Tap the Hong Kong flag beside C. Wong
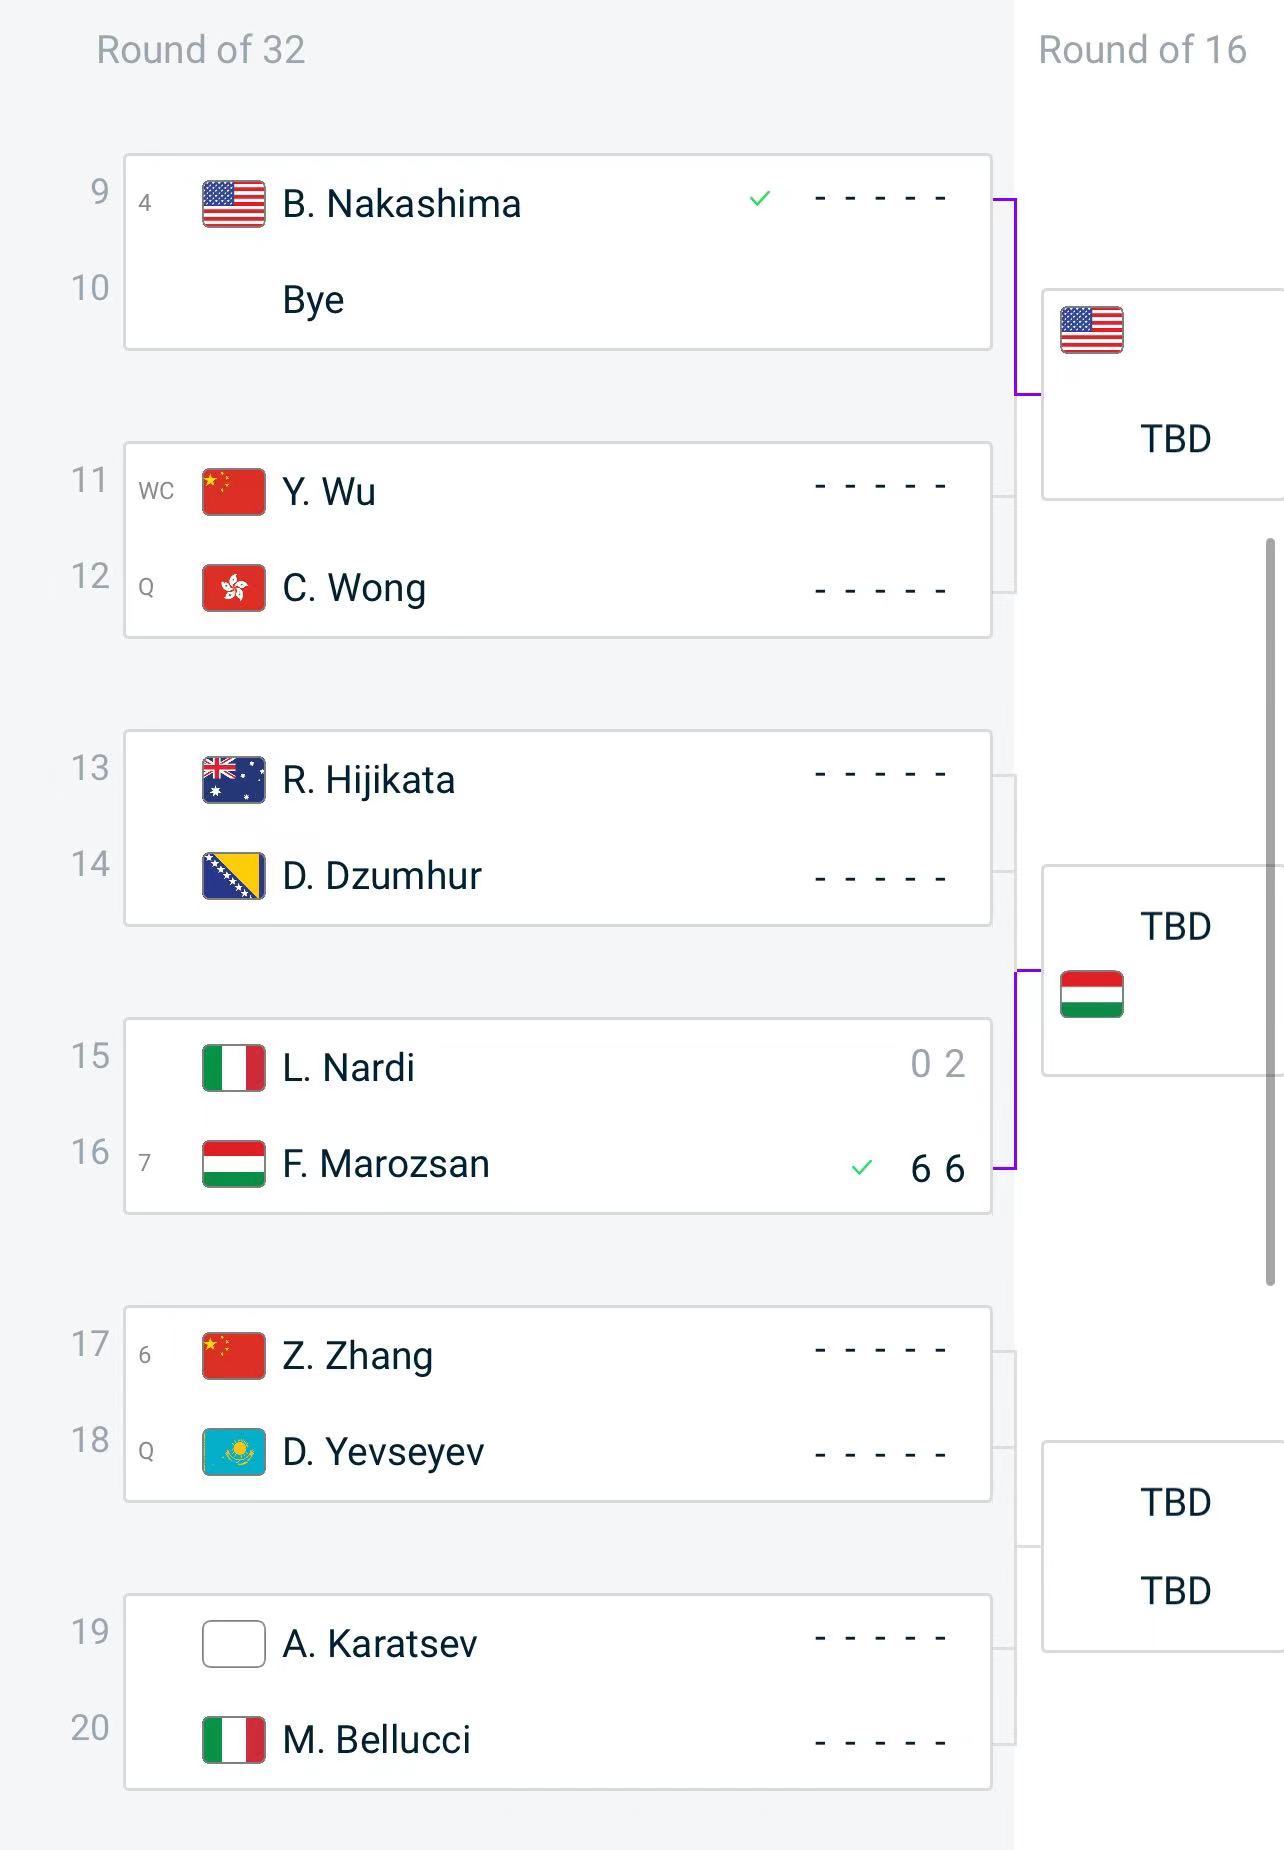The width and height of the screenshot is (1284, 1850). coord(233,588)
